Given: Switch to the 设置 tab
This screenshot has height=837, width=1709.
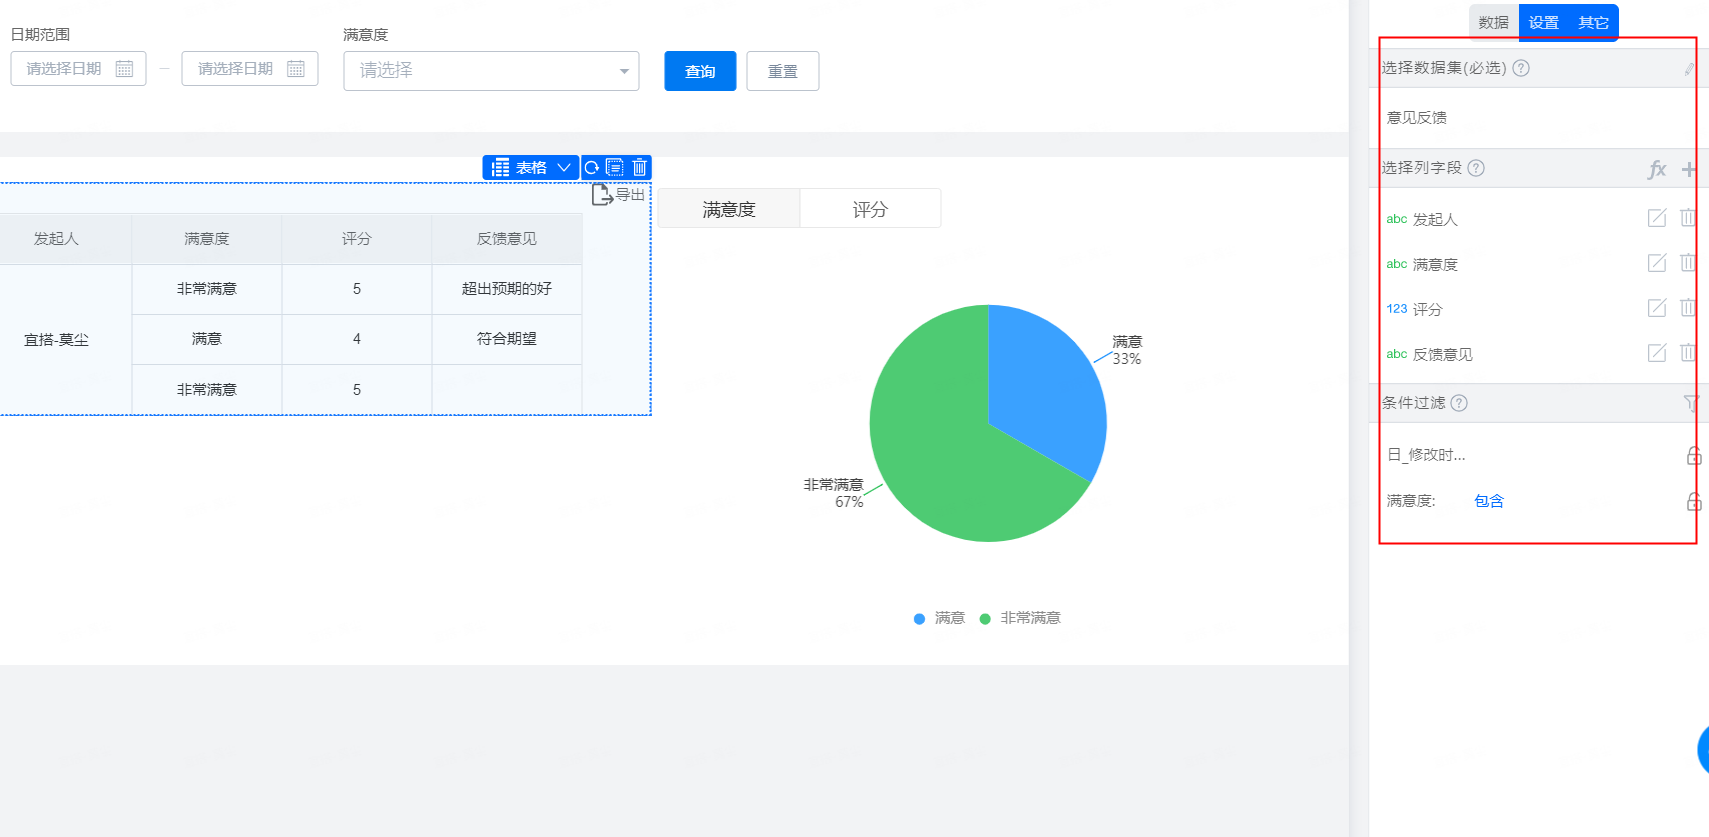Looking at the screenshot, I should (1543, 22).
